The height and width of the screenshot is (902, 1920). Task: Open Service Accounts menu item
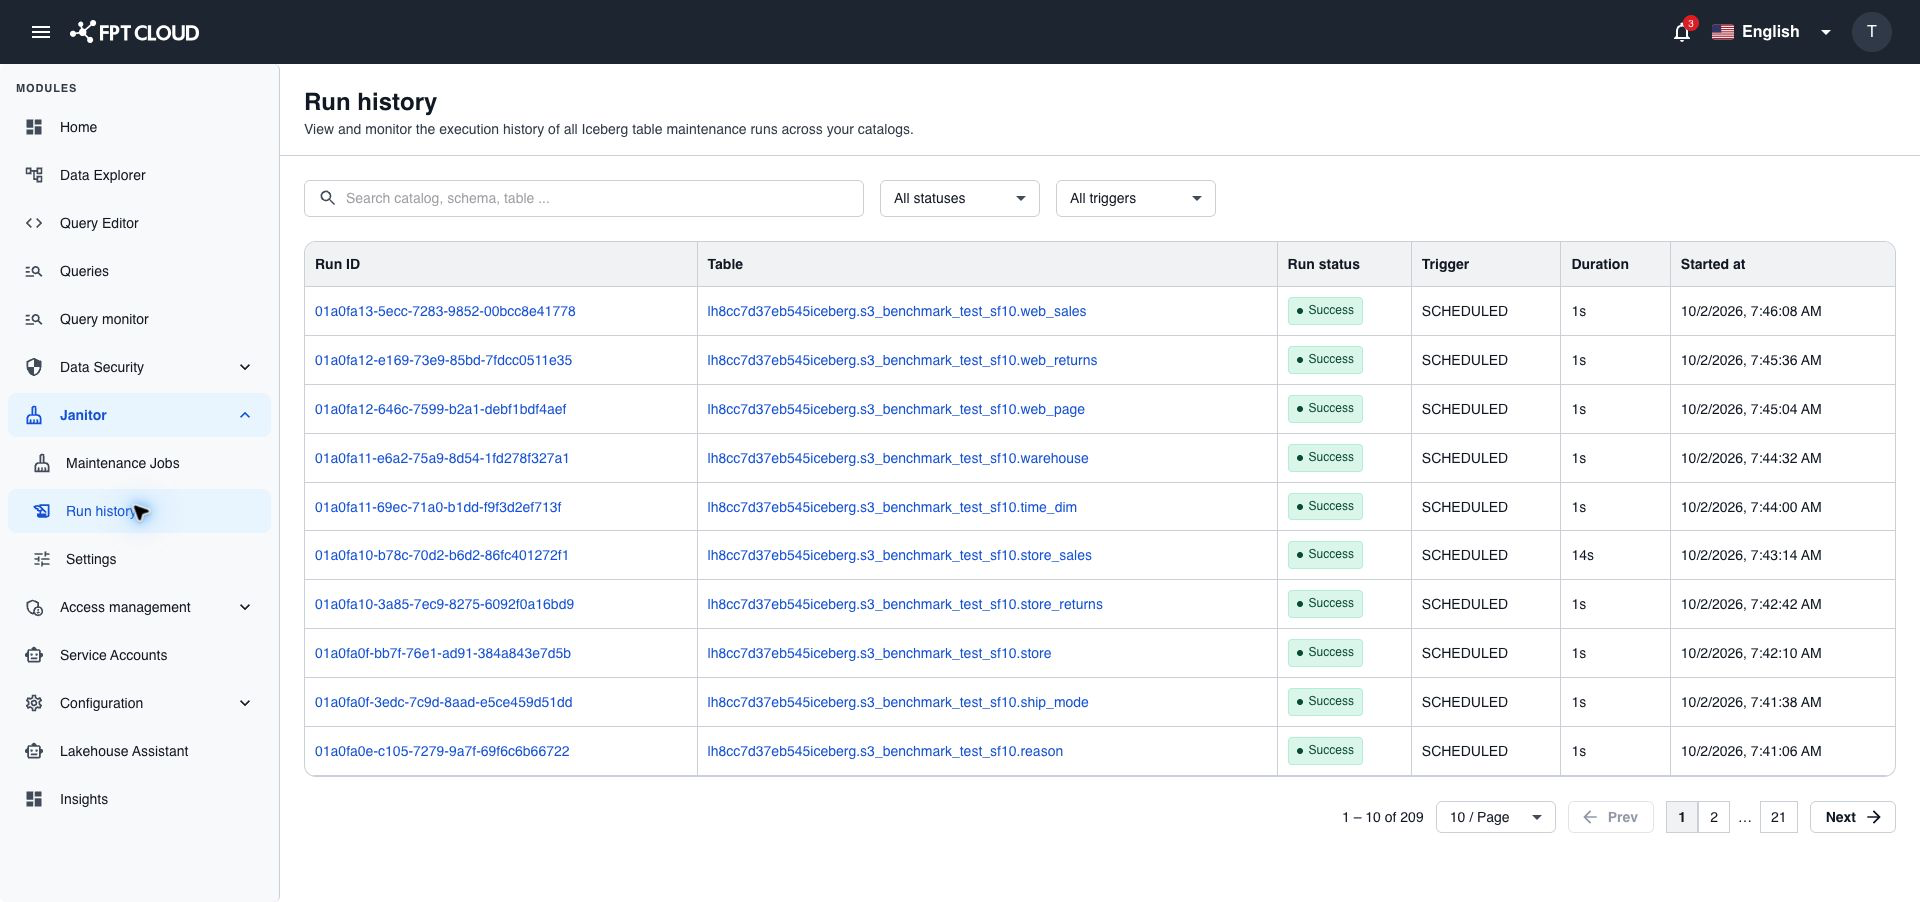tap(139, 655)
